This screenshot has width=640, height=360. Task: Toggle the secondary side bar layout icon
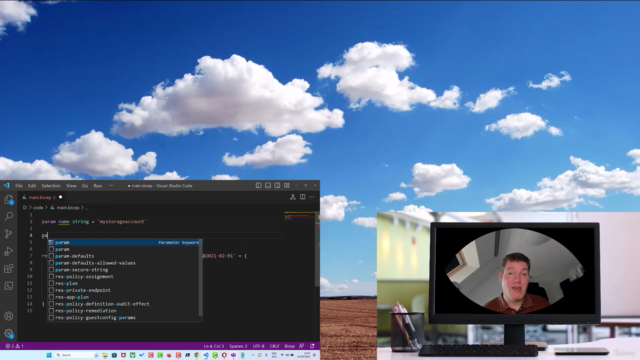point(277,185)
